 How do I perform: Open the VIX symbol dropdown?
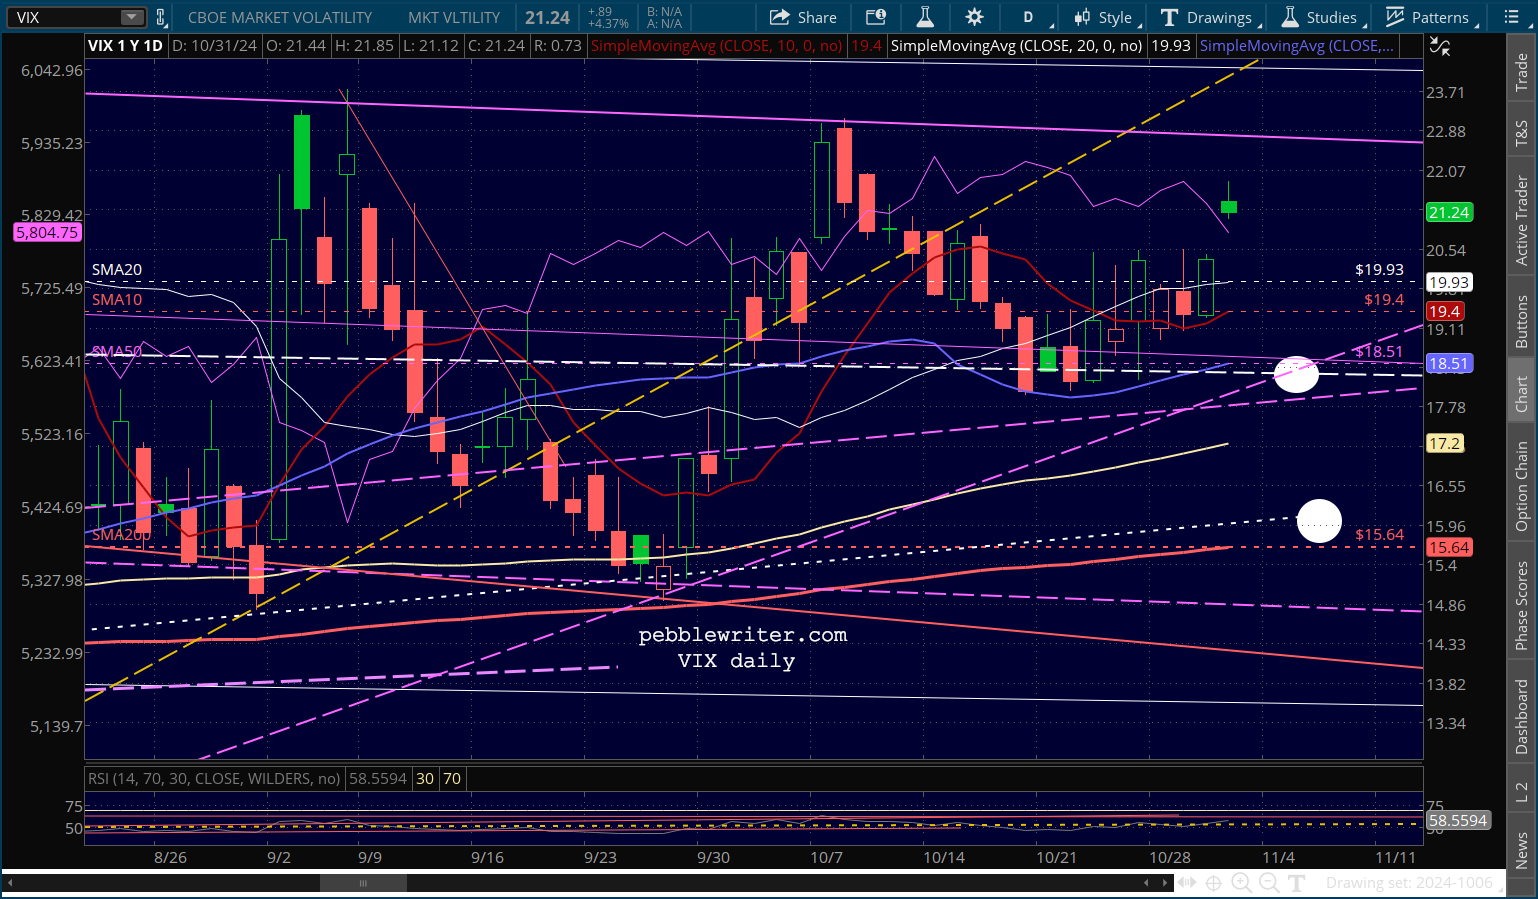click(x=128, y=17)
